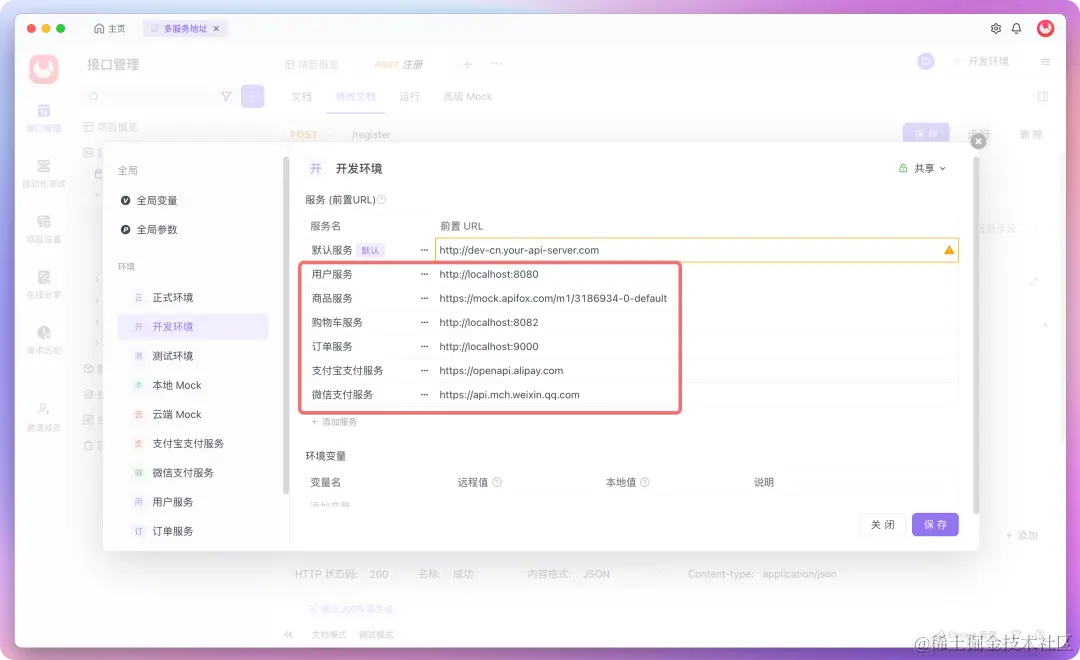Click the 关闭 button

click(x=882, y=525)
